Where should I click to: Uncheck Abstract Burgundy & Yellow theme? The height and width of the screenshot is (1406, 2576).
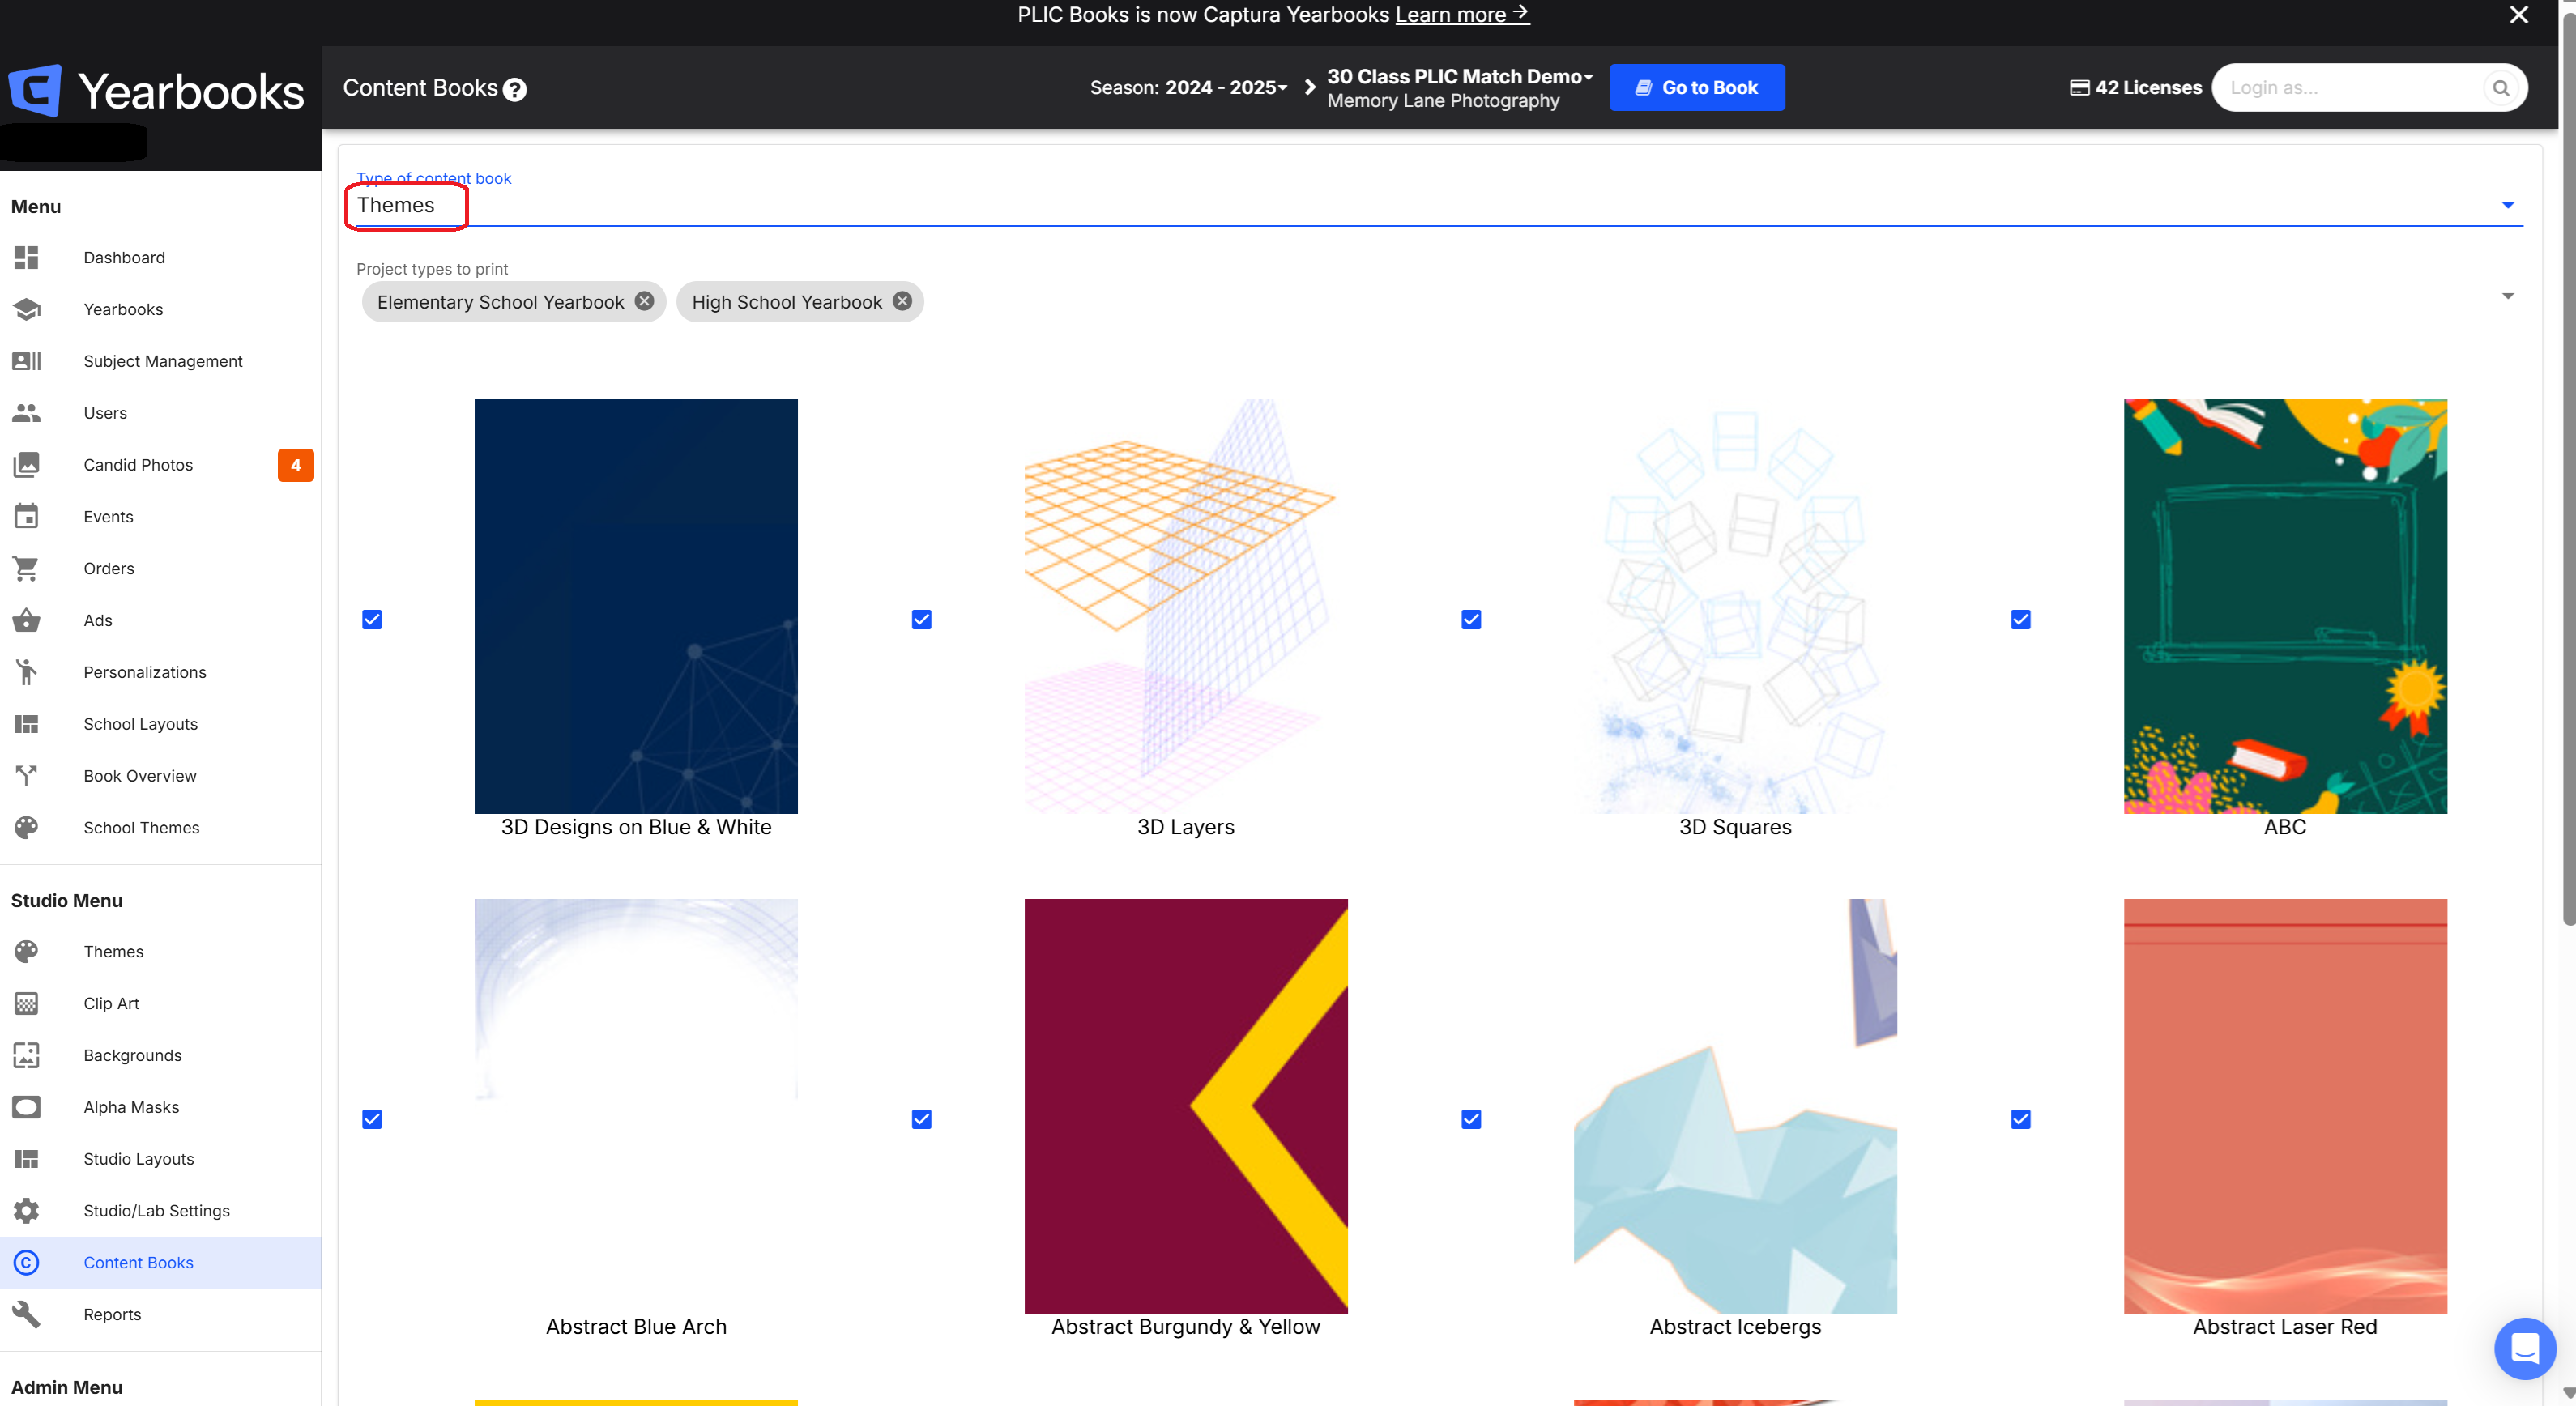(922, 1119)
